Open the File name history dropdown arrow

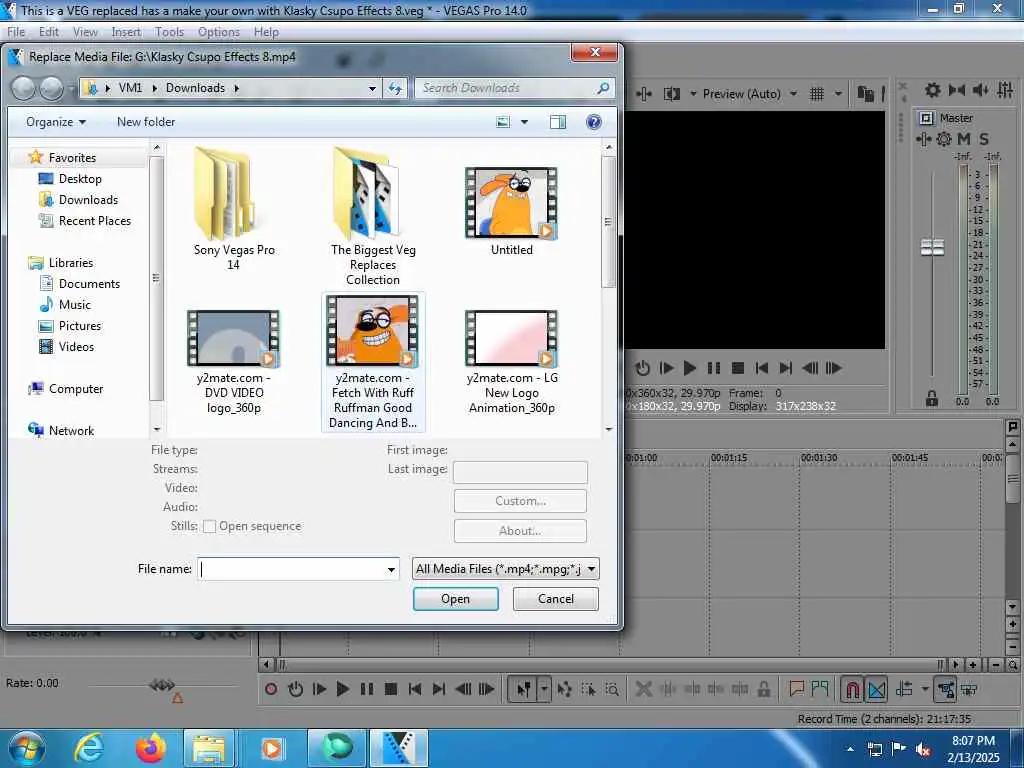point(391,569)
